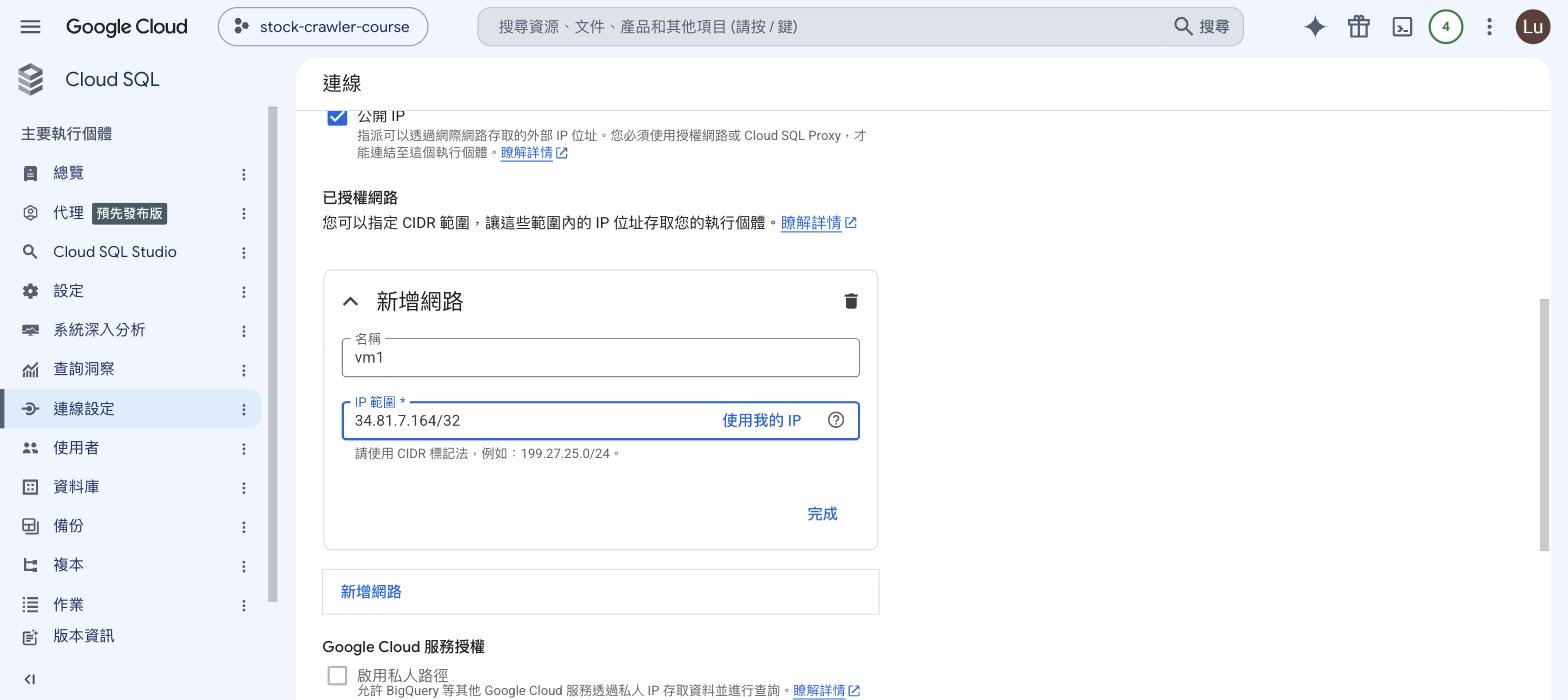1568x700 pixels.
Task: Open more options for 系統深入分析
Action: (x=243, y=331)
